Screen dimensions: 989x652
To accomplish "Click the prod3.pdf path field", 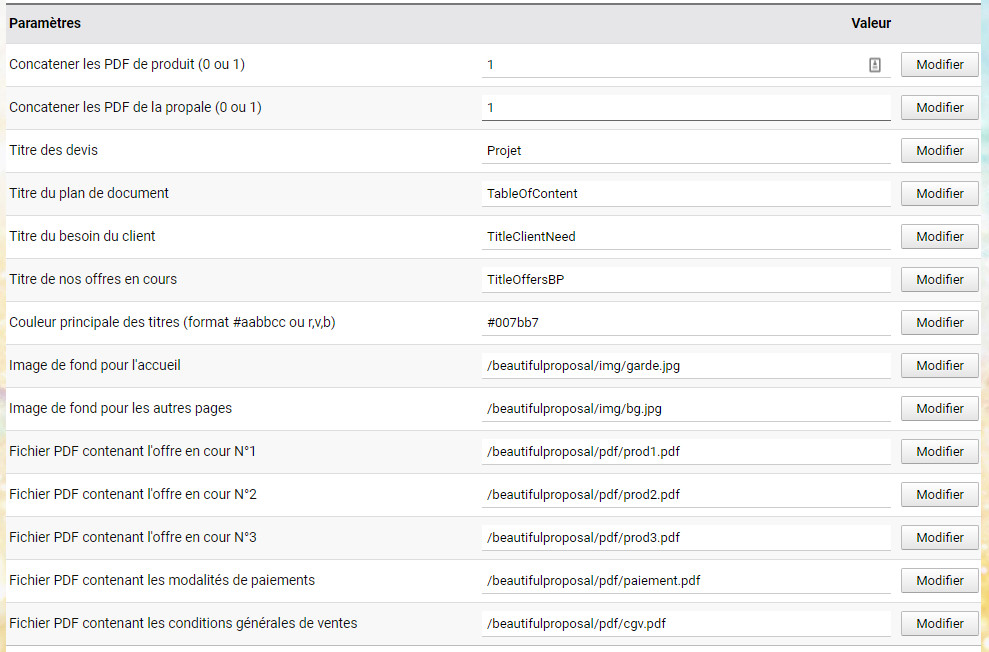I will point(686,537).
